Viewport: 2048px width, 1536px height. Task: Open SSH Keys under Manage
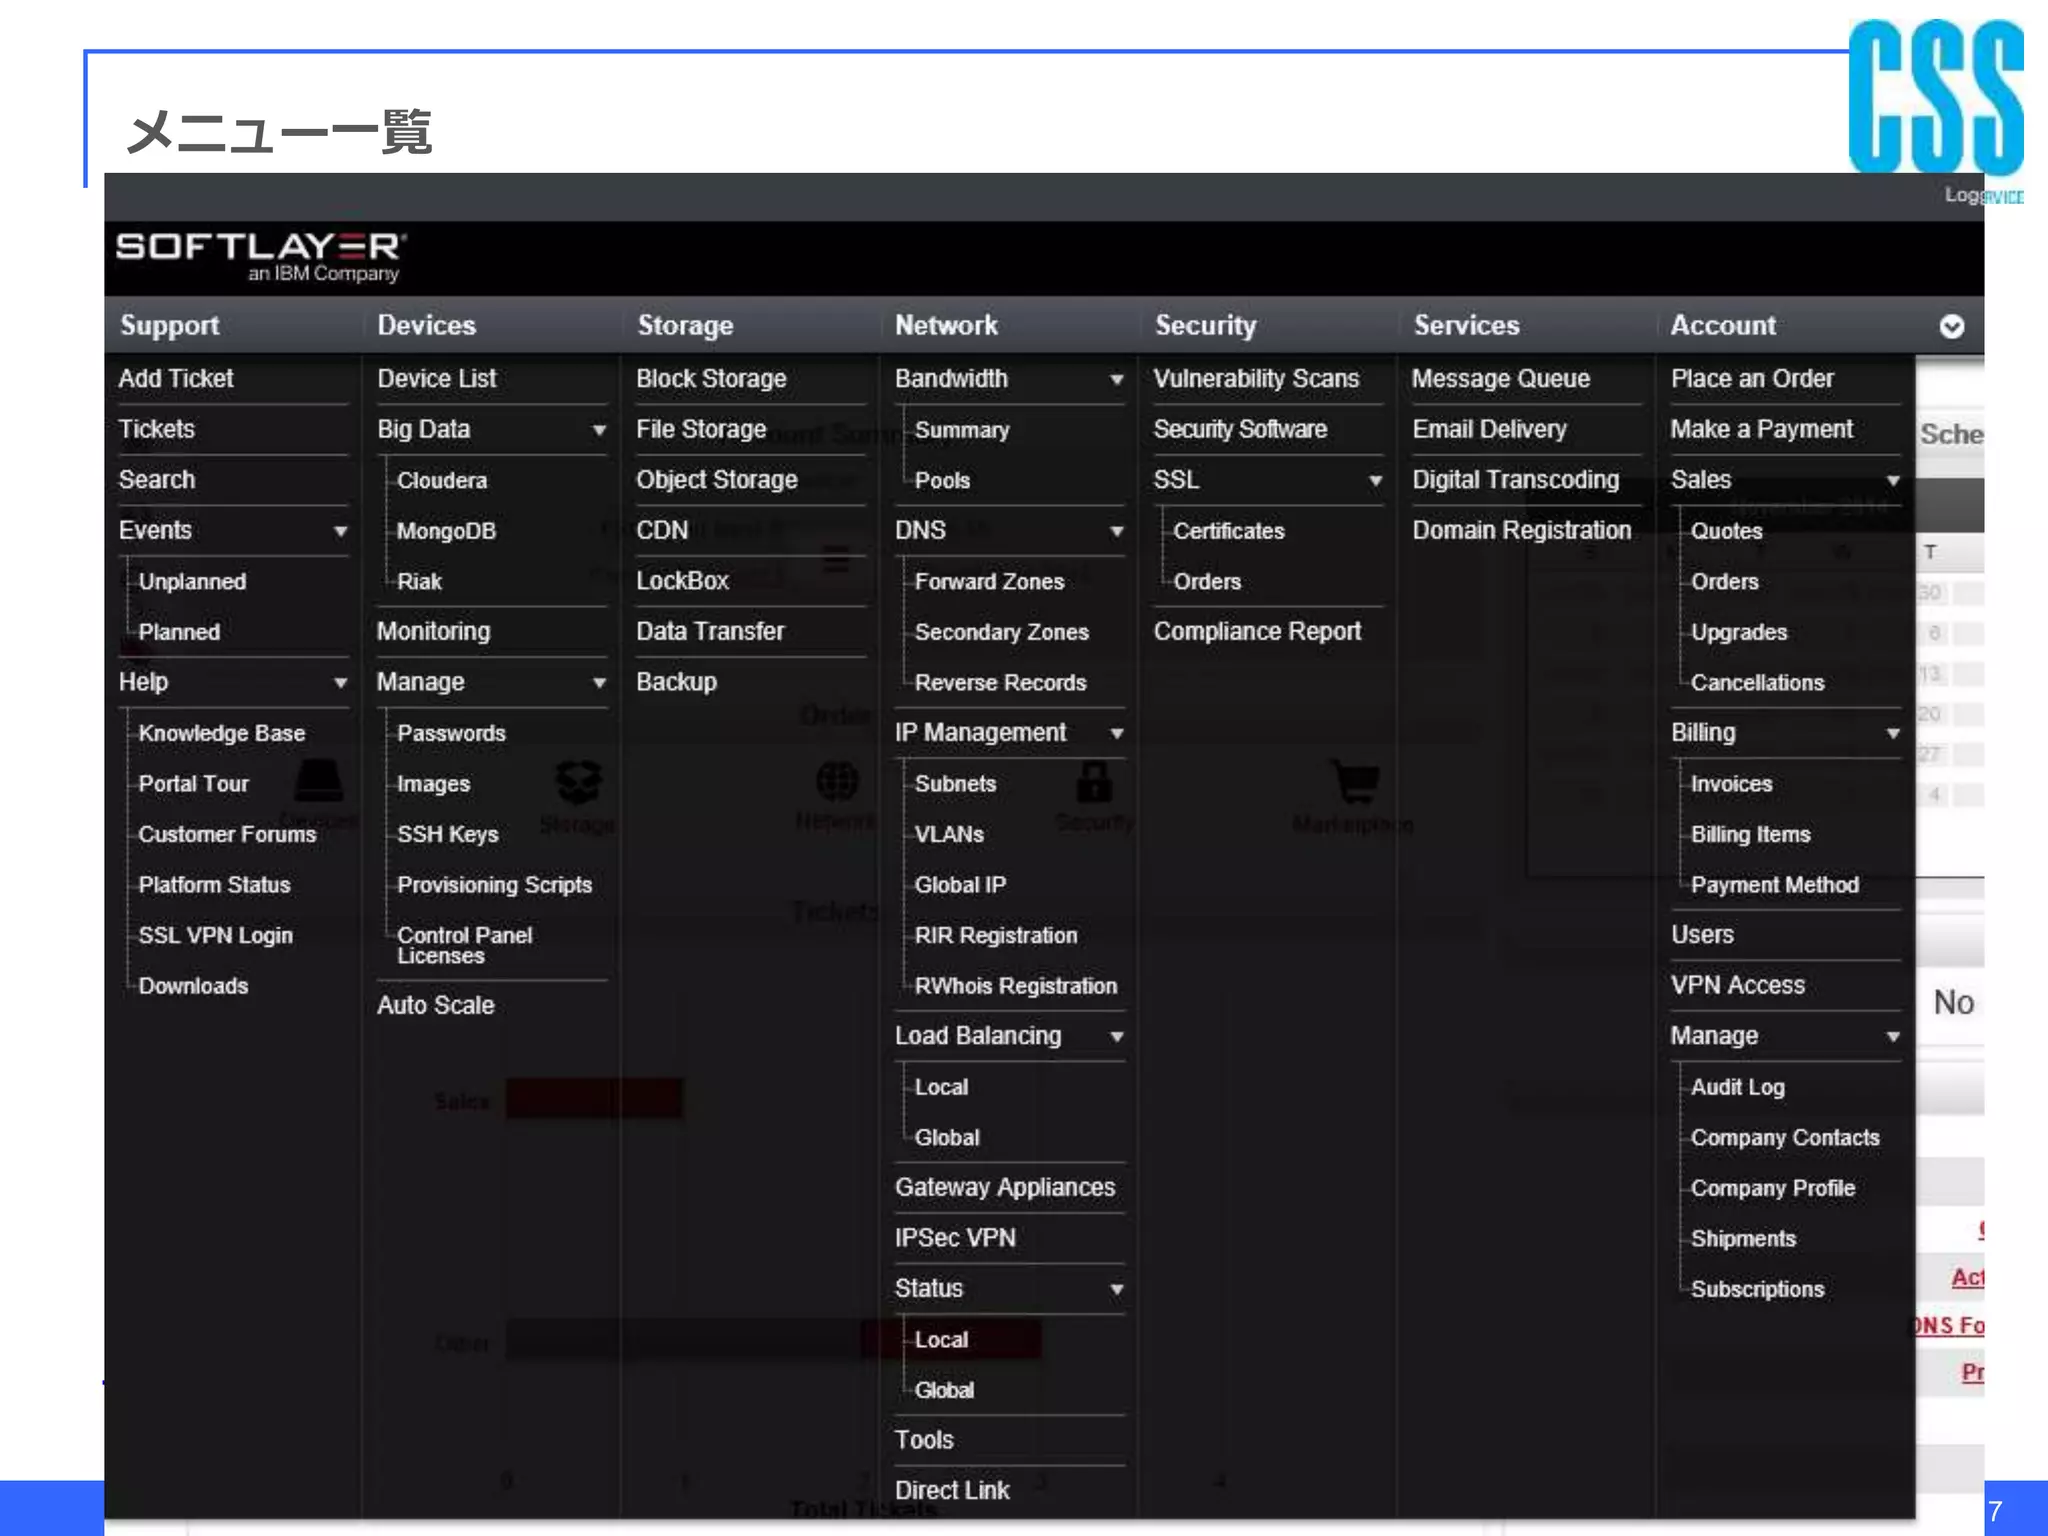(447, 834)
